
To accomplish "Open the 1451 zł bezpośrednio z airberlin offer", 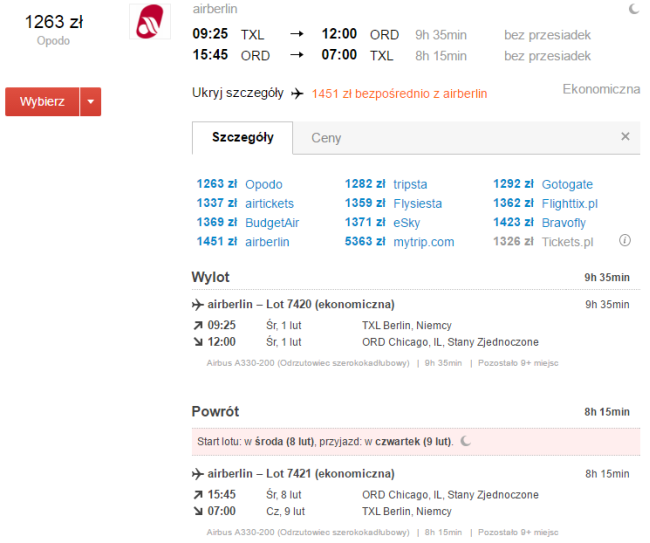I will 399,94.
